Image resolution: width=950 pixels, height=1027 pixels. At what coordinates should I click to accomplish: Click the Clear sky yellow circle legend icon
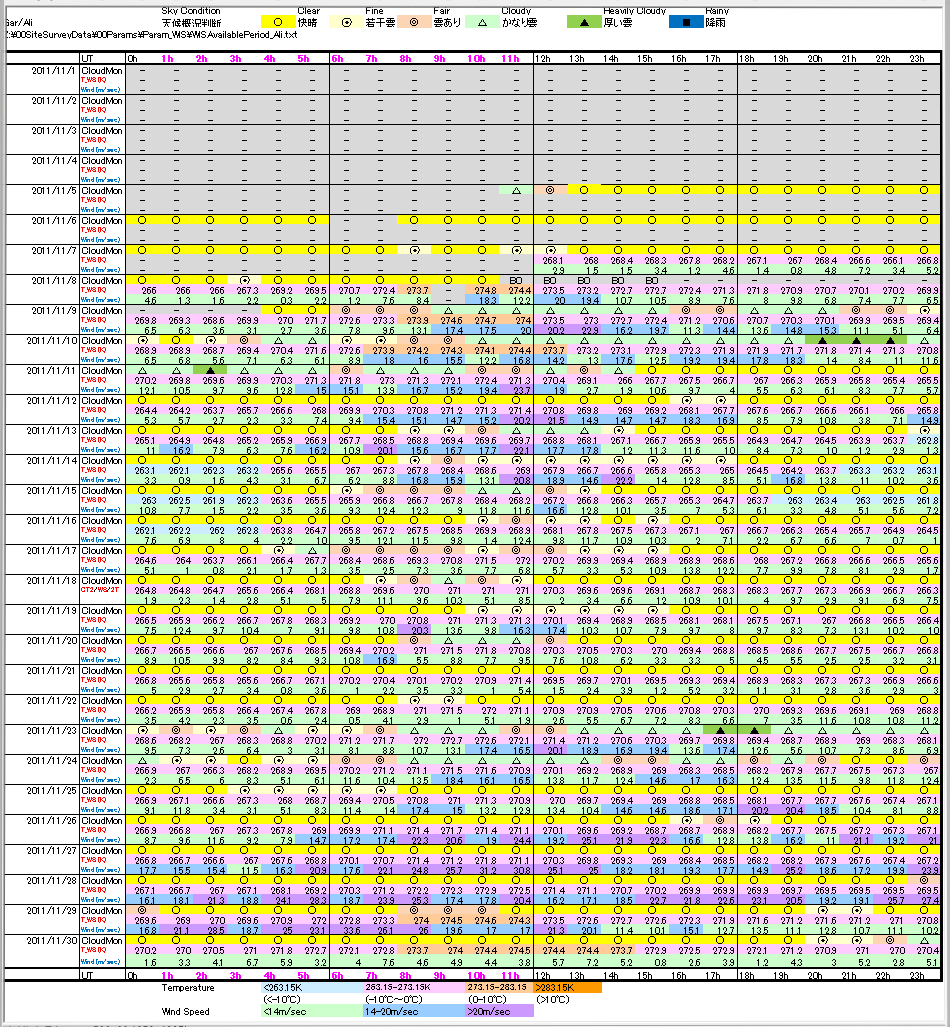(x=276, y=20)
